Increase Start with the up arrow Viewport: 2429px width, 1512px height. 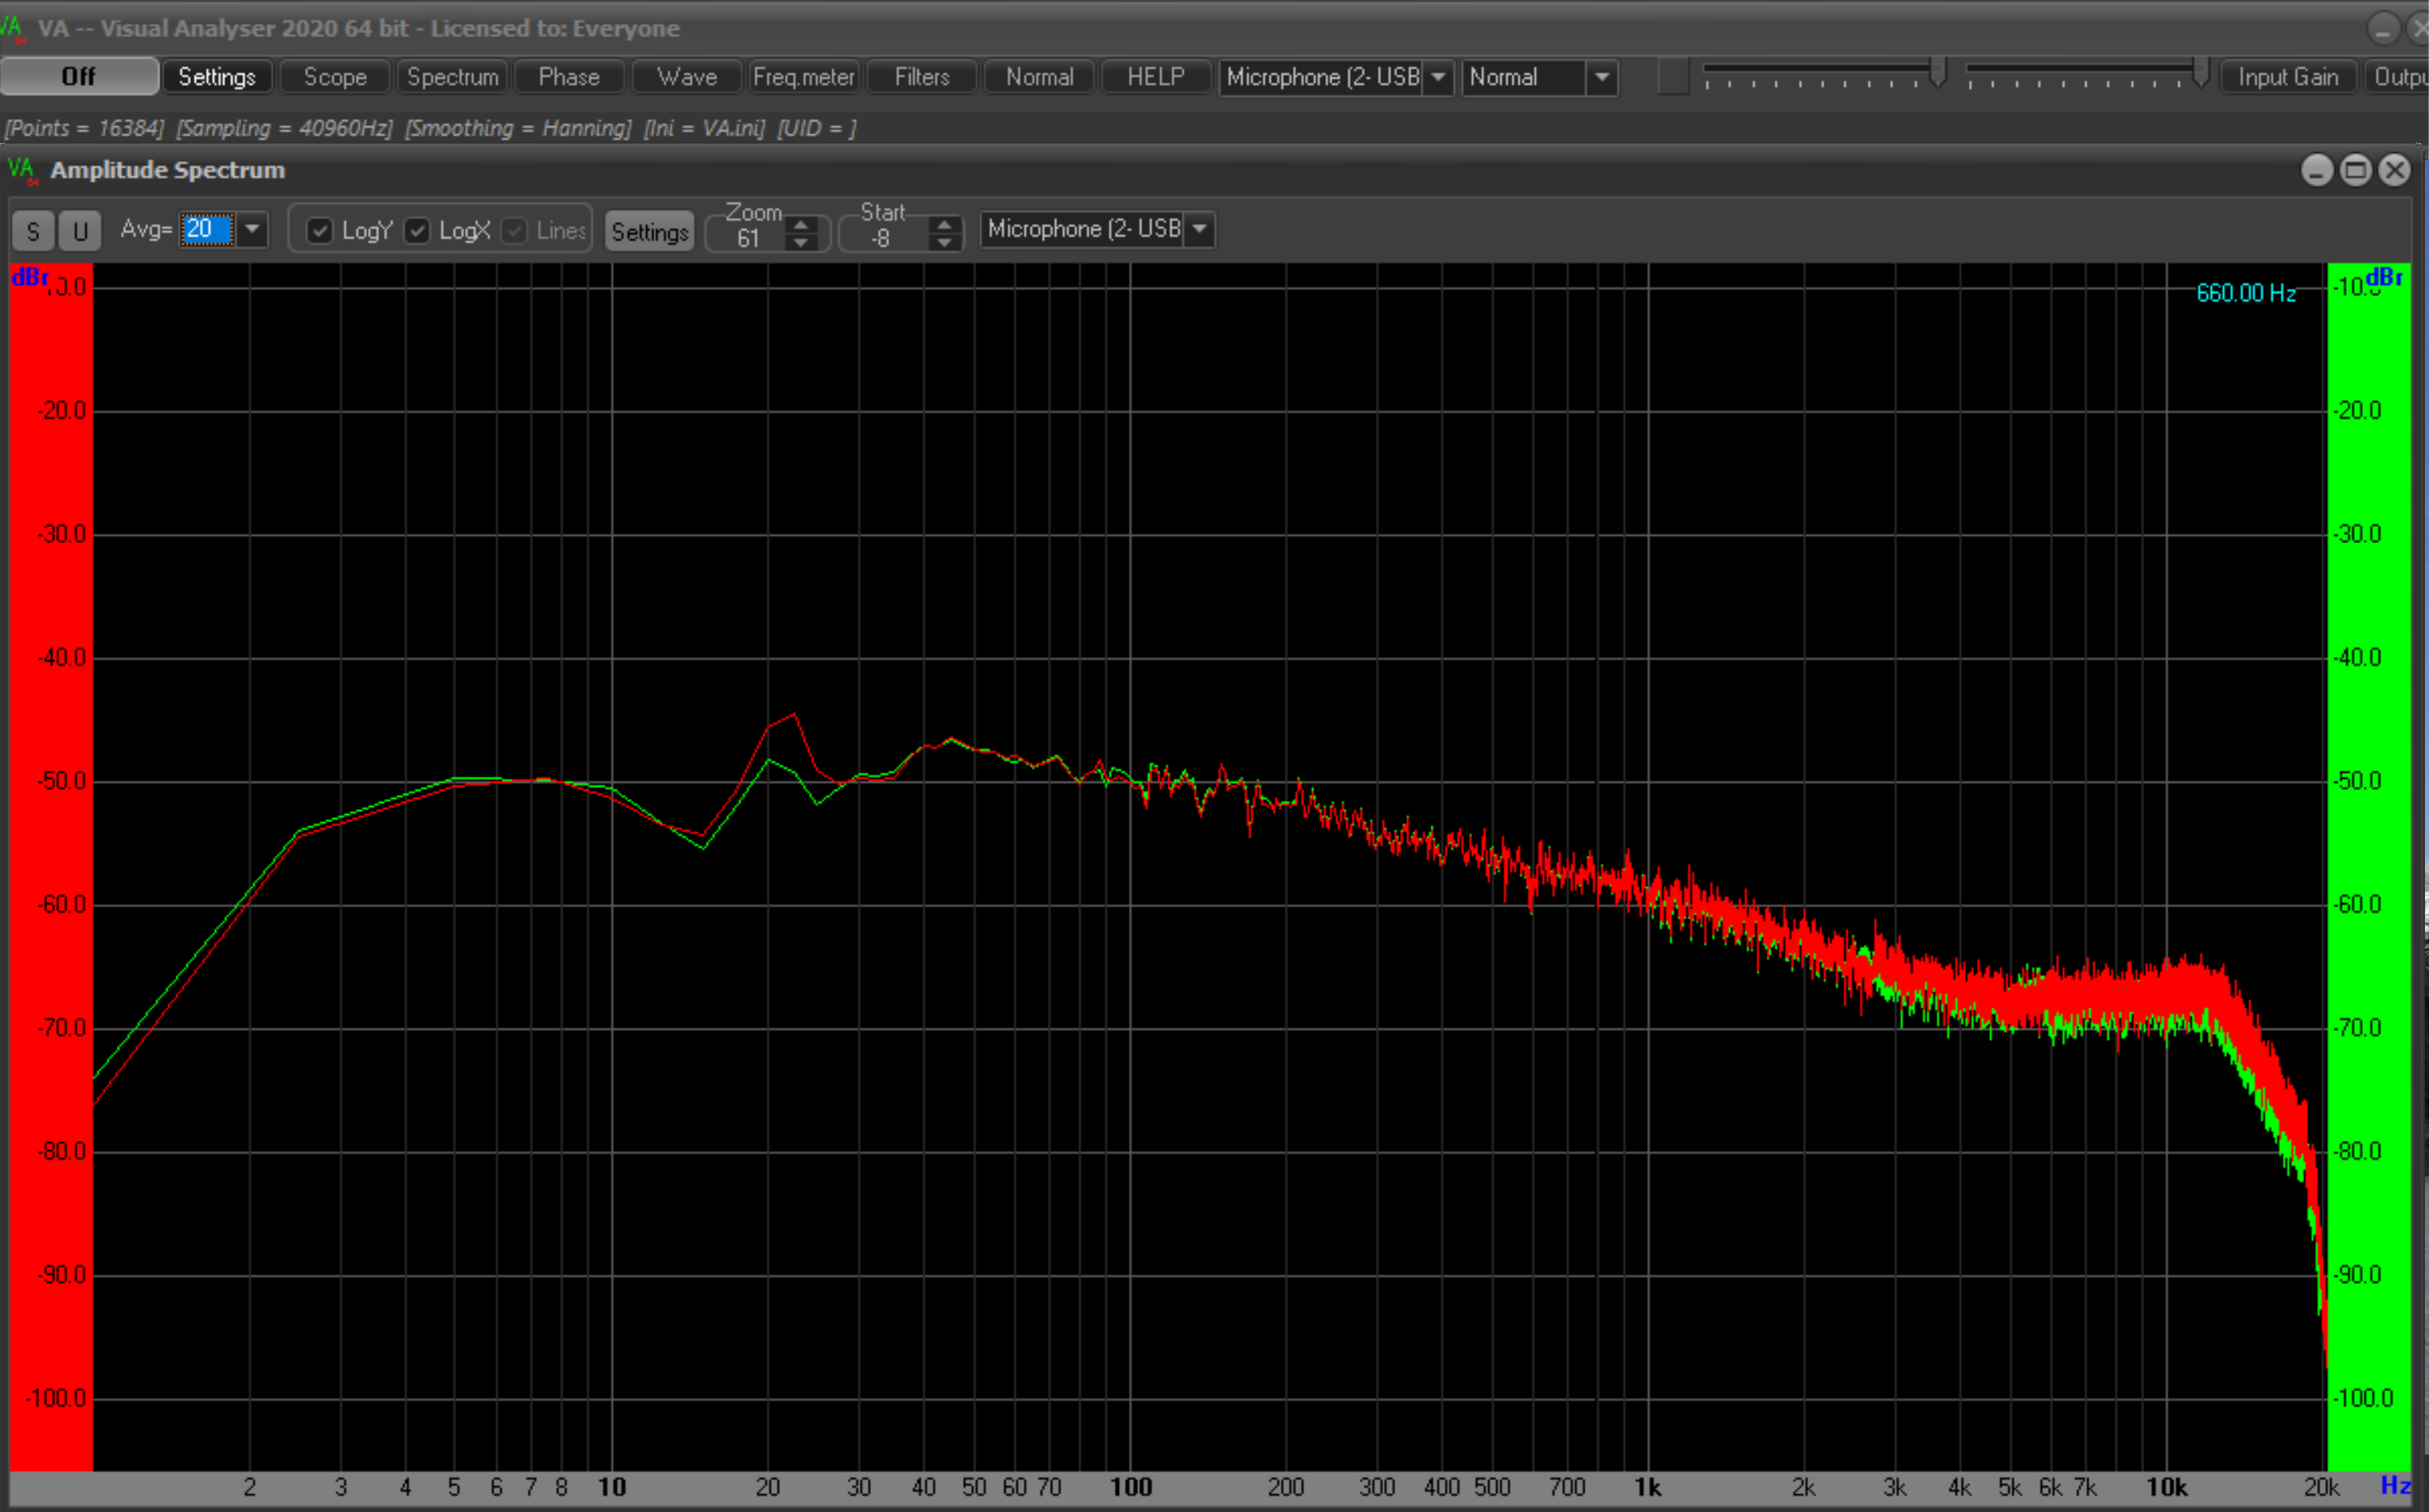click(x=943, y=224)
